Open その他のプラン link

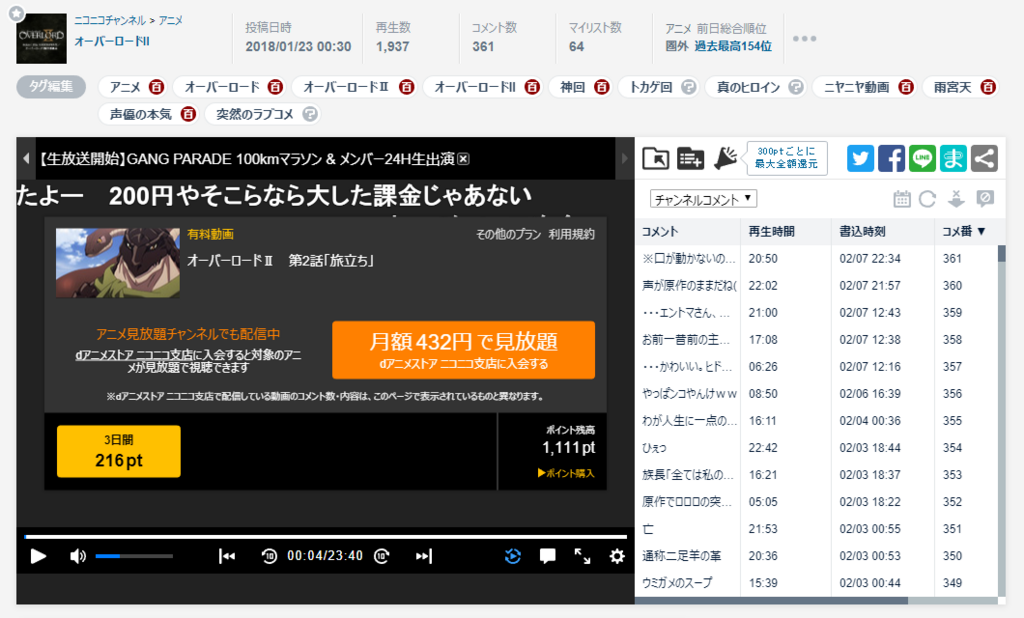tap(508, 234)
